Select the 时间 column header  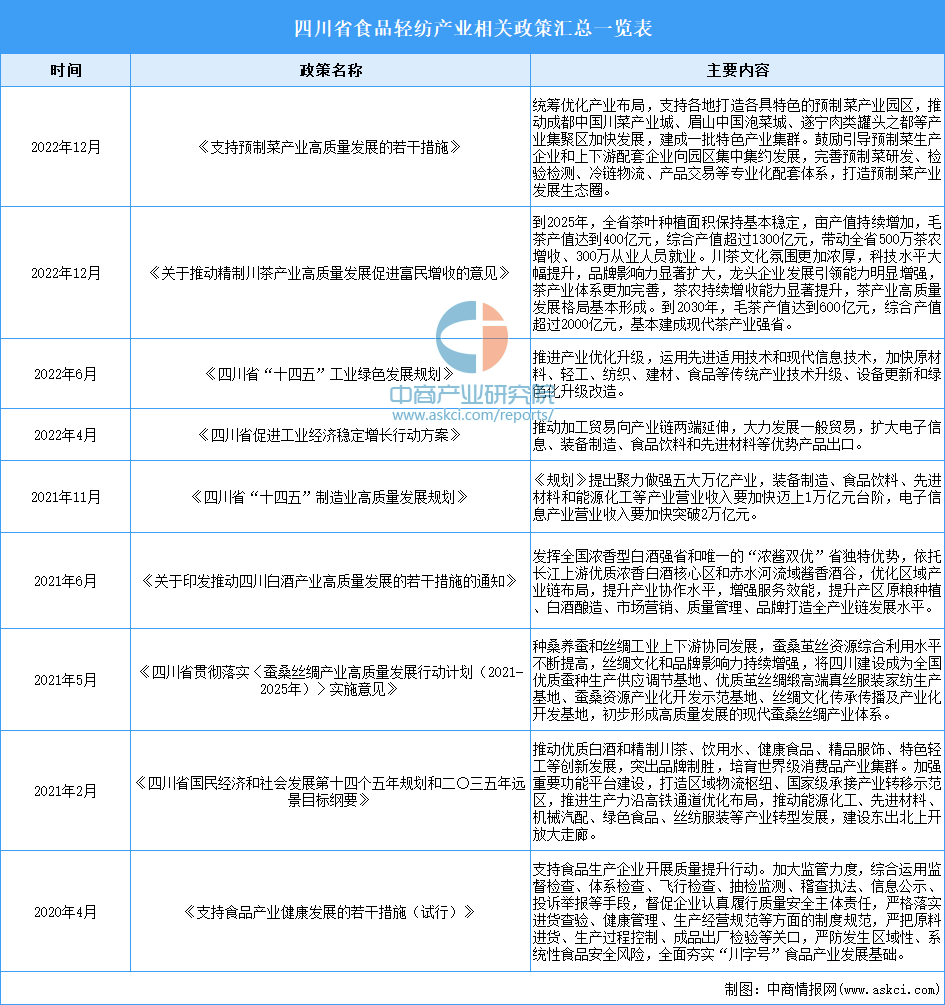[x=65, y=71]
